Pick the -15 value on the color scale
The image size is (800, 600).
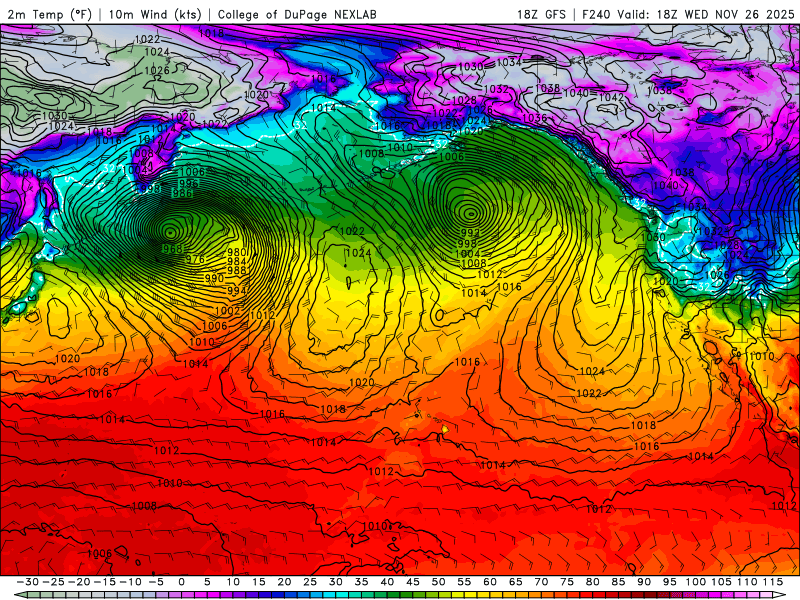coord(105,582)
